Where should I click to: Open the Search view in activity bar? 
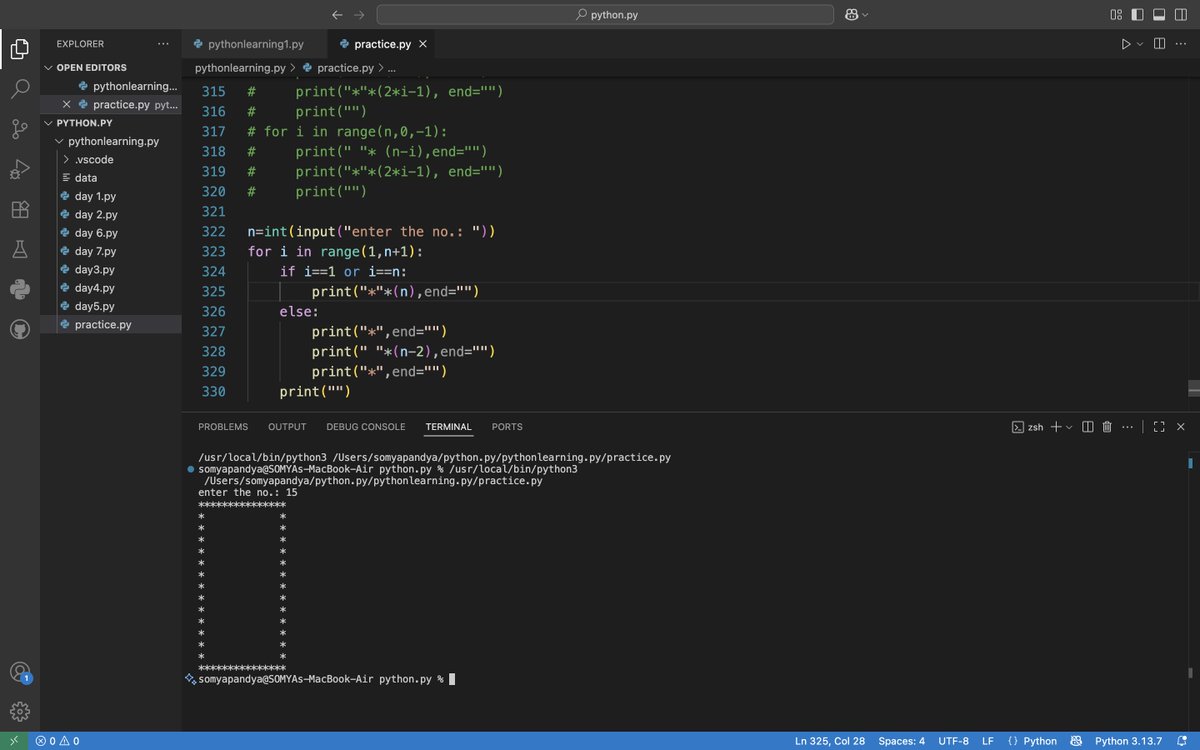pos(20,88)
